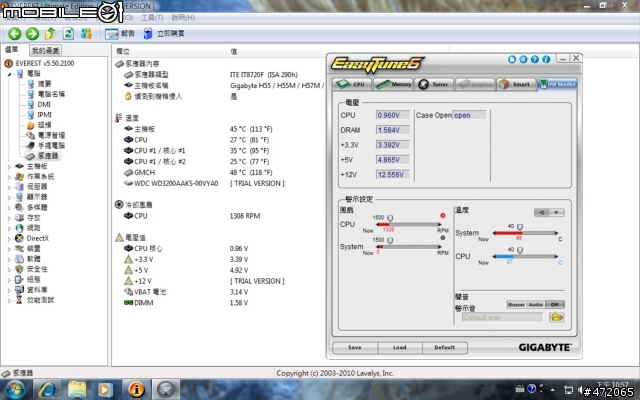Click the blue question-mark help icon

pos(535,60)
